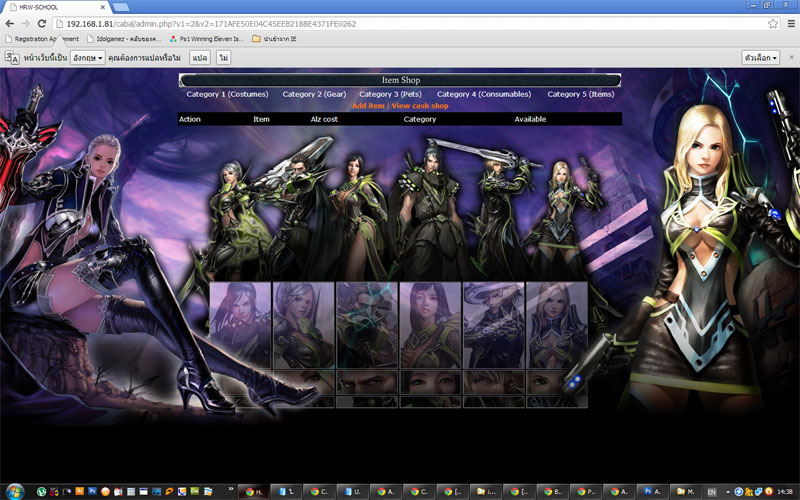Show hidden system tray icons
Image resolution: width=800 pixels, height=500 pixels.
pos(728,492)
